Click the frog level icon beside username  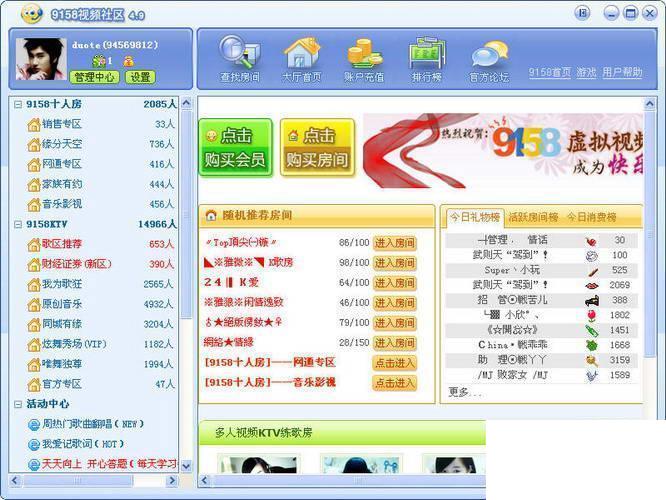(x=99, y=62)
